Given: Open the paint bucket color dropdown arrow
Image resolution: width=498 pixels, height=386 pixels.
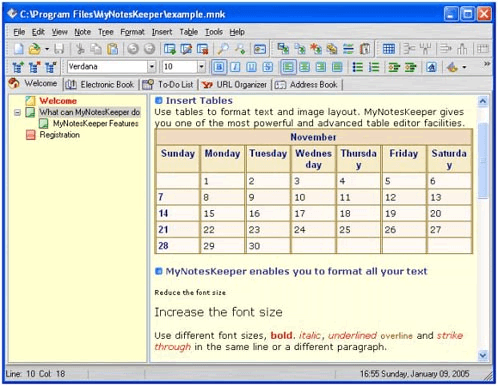Looking at the screenshot, I should coord(464,68).
